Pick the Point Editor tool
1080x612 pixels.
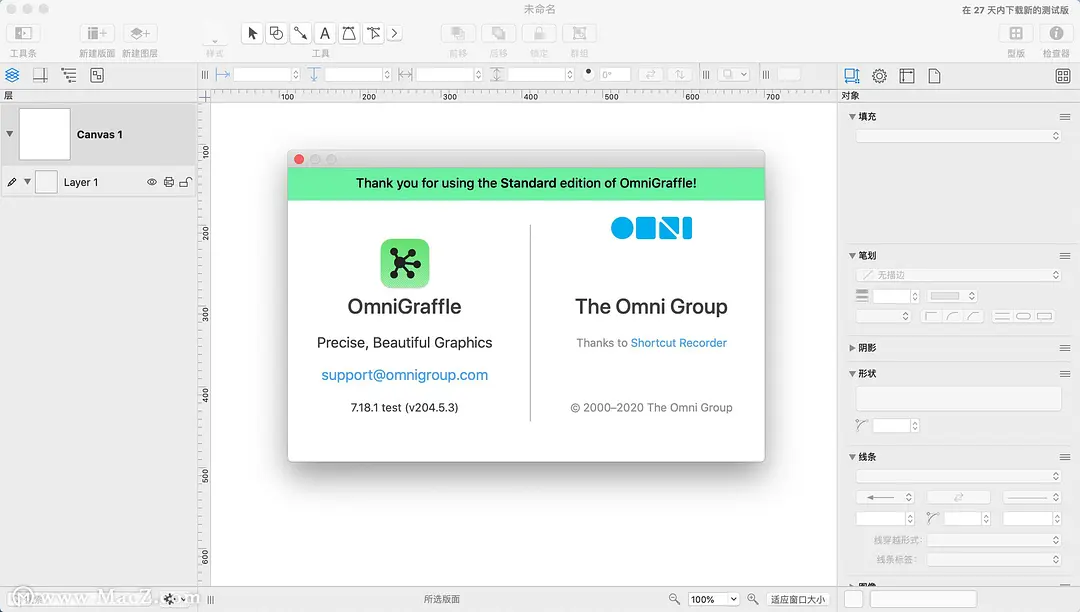(x=373, y=33)
